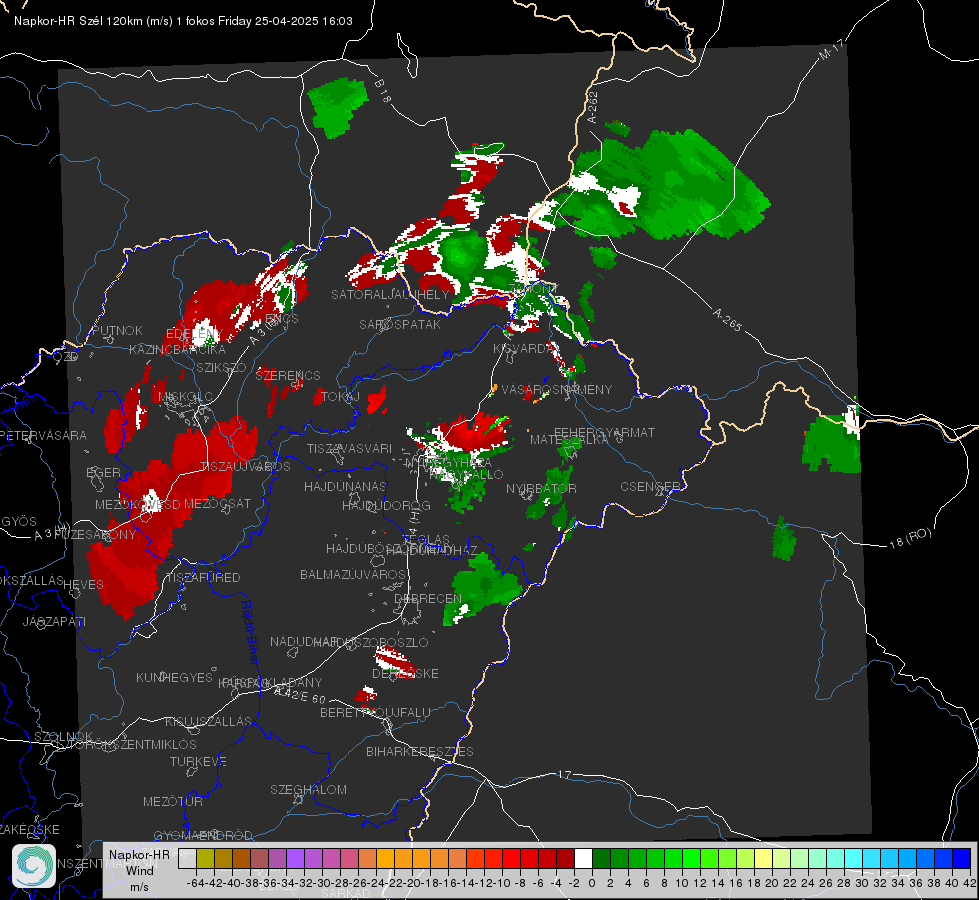The width and height of the screenshot is (979, 900).
Task: Click the 'Napkor-HR Wind m/s' legend label
Action: (x=139, y=870)
